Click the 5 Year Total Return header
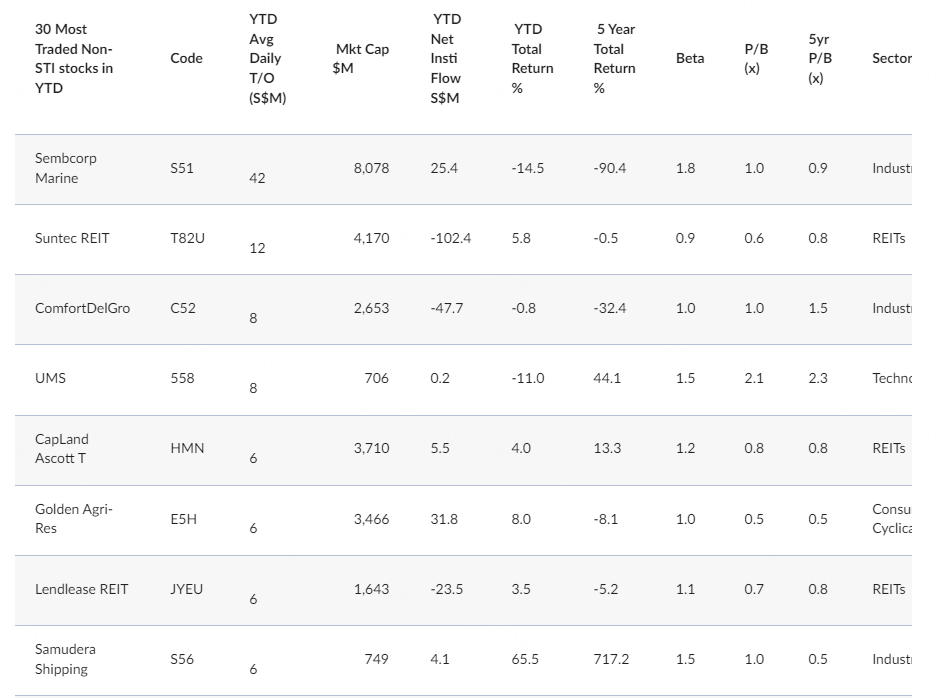Viewport: 950px width, 698px height. (614, 58)
